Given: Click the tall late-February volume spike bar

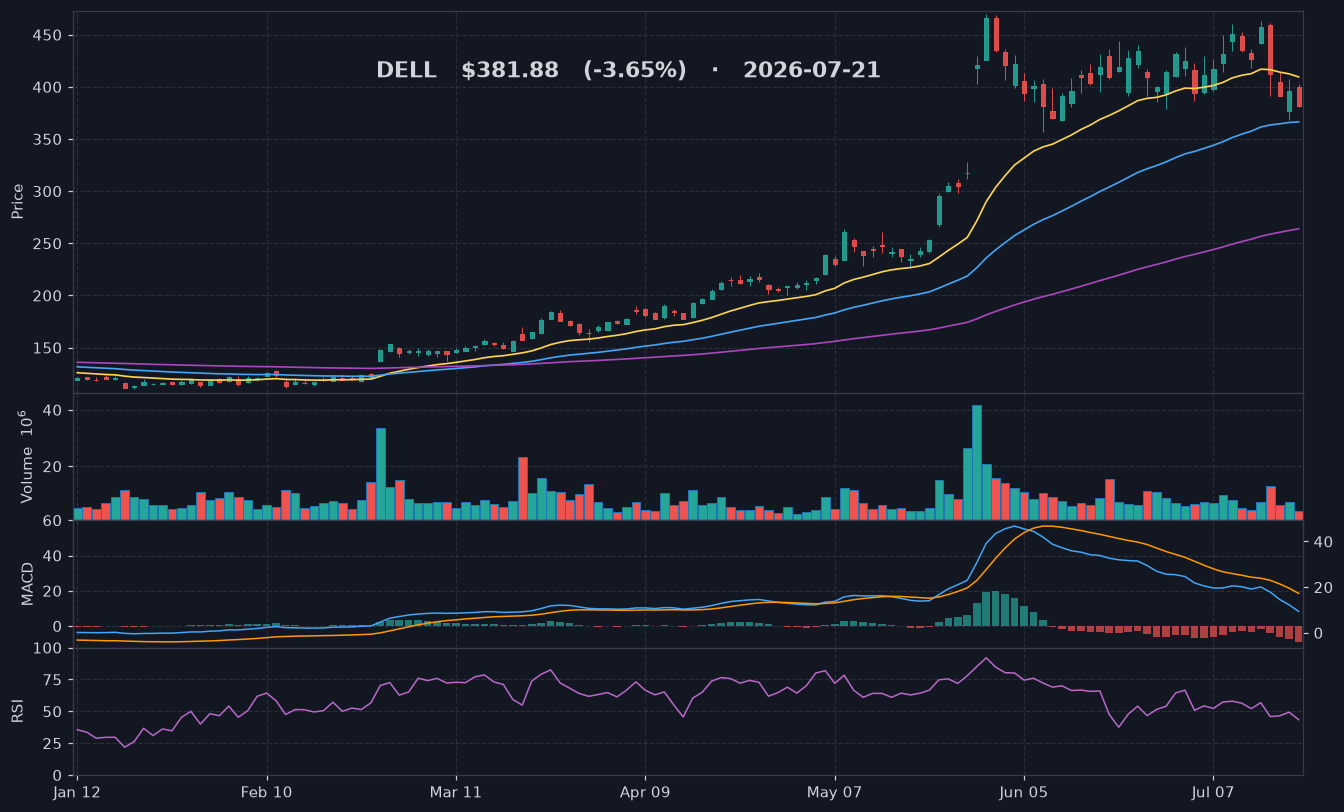Looking at the screenshot, I should point(381,474).
